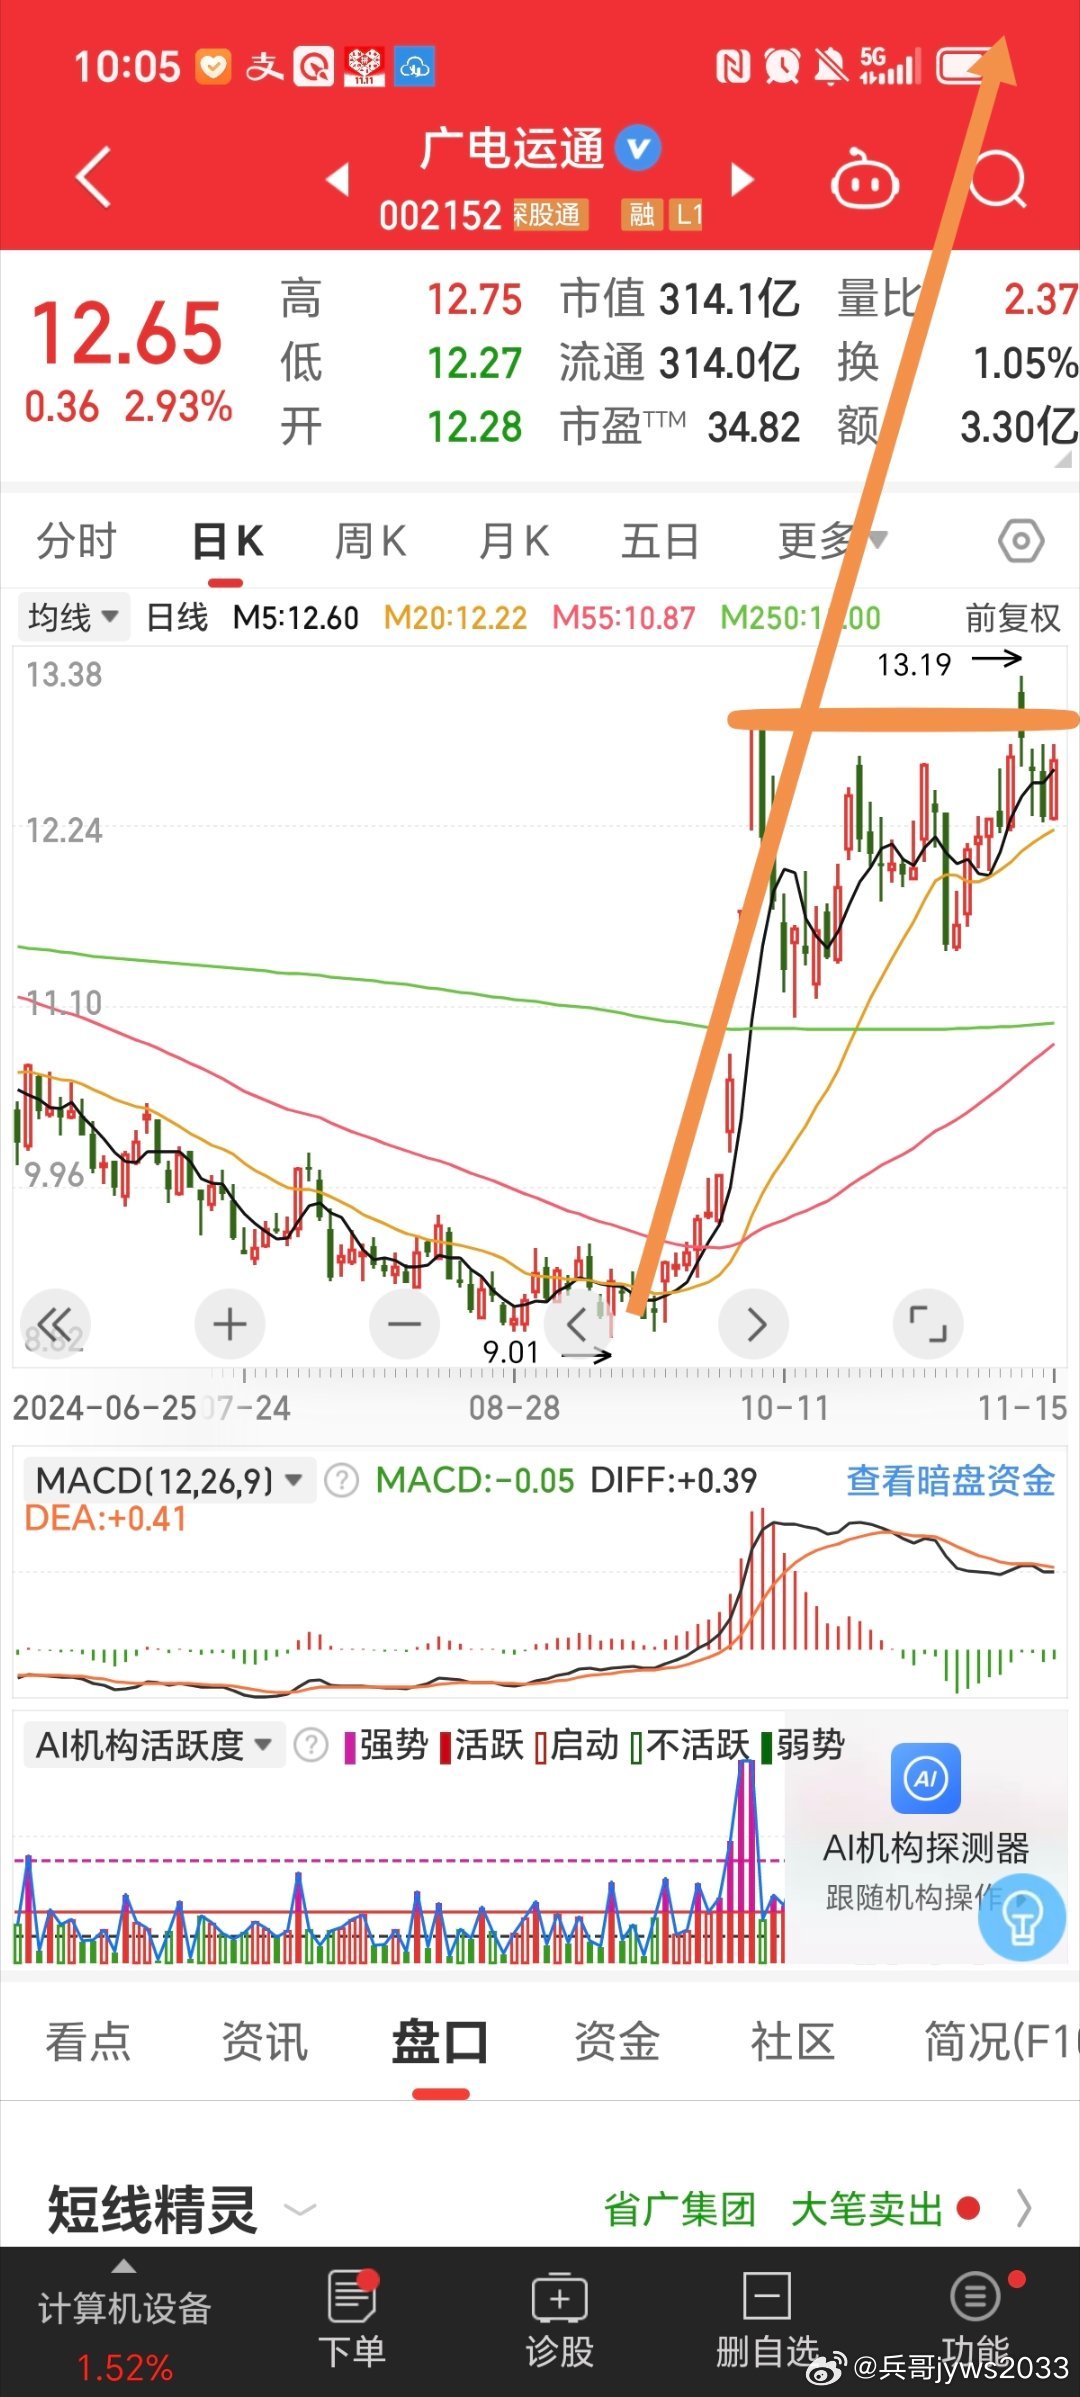Open the MACD(12,26,9) indicator dropdown

pos(169,1480)
